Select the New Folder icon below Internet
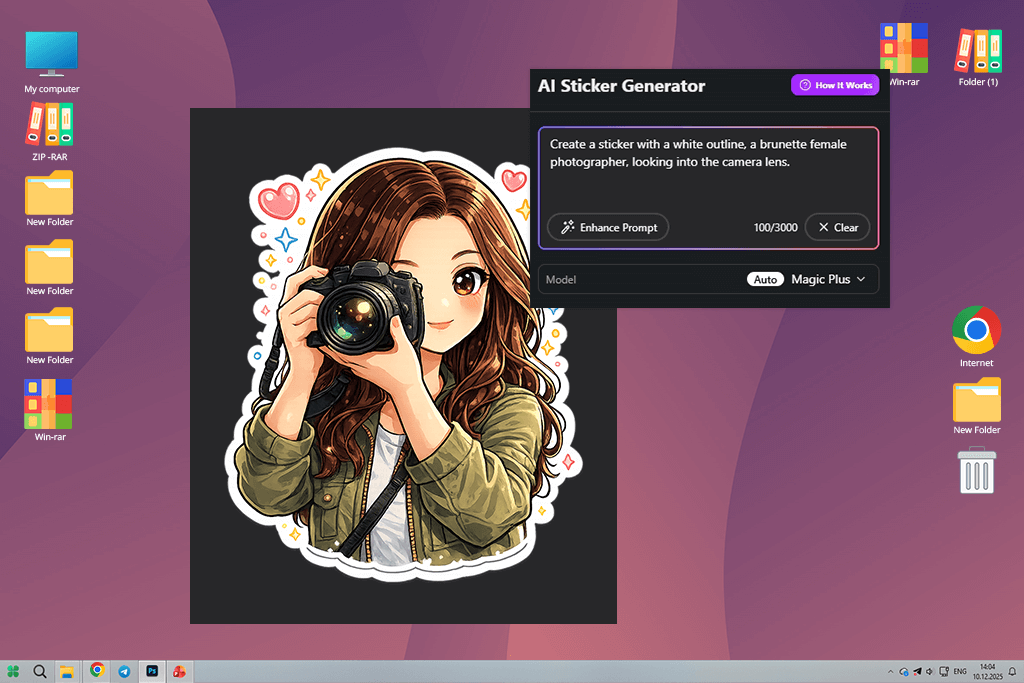The width and height of the screenshot is (1024, 683). pos(976,406)
